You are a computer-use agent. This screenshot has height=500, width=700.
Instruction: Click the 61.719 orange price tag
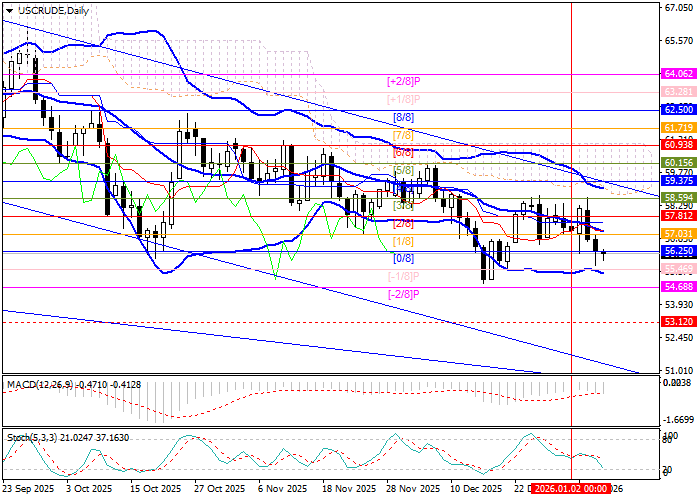click(x=679, y=128)
